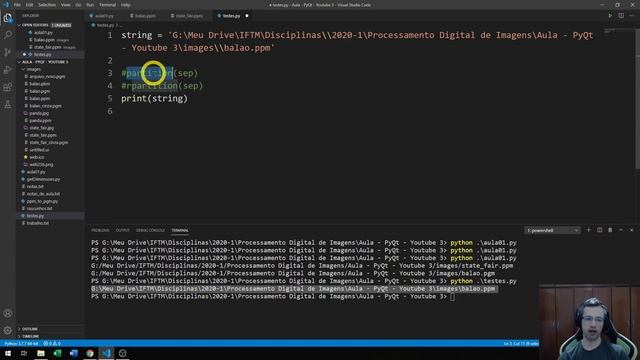
Task: Expand the Outline section
Action: pyautogui.click(x=30, y=329)
